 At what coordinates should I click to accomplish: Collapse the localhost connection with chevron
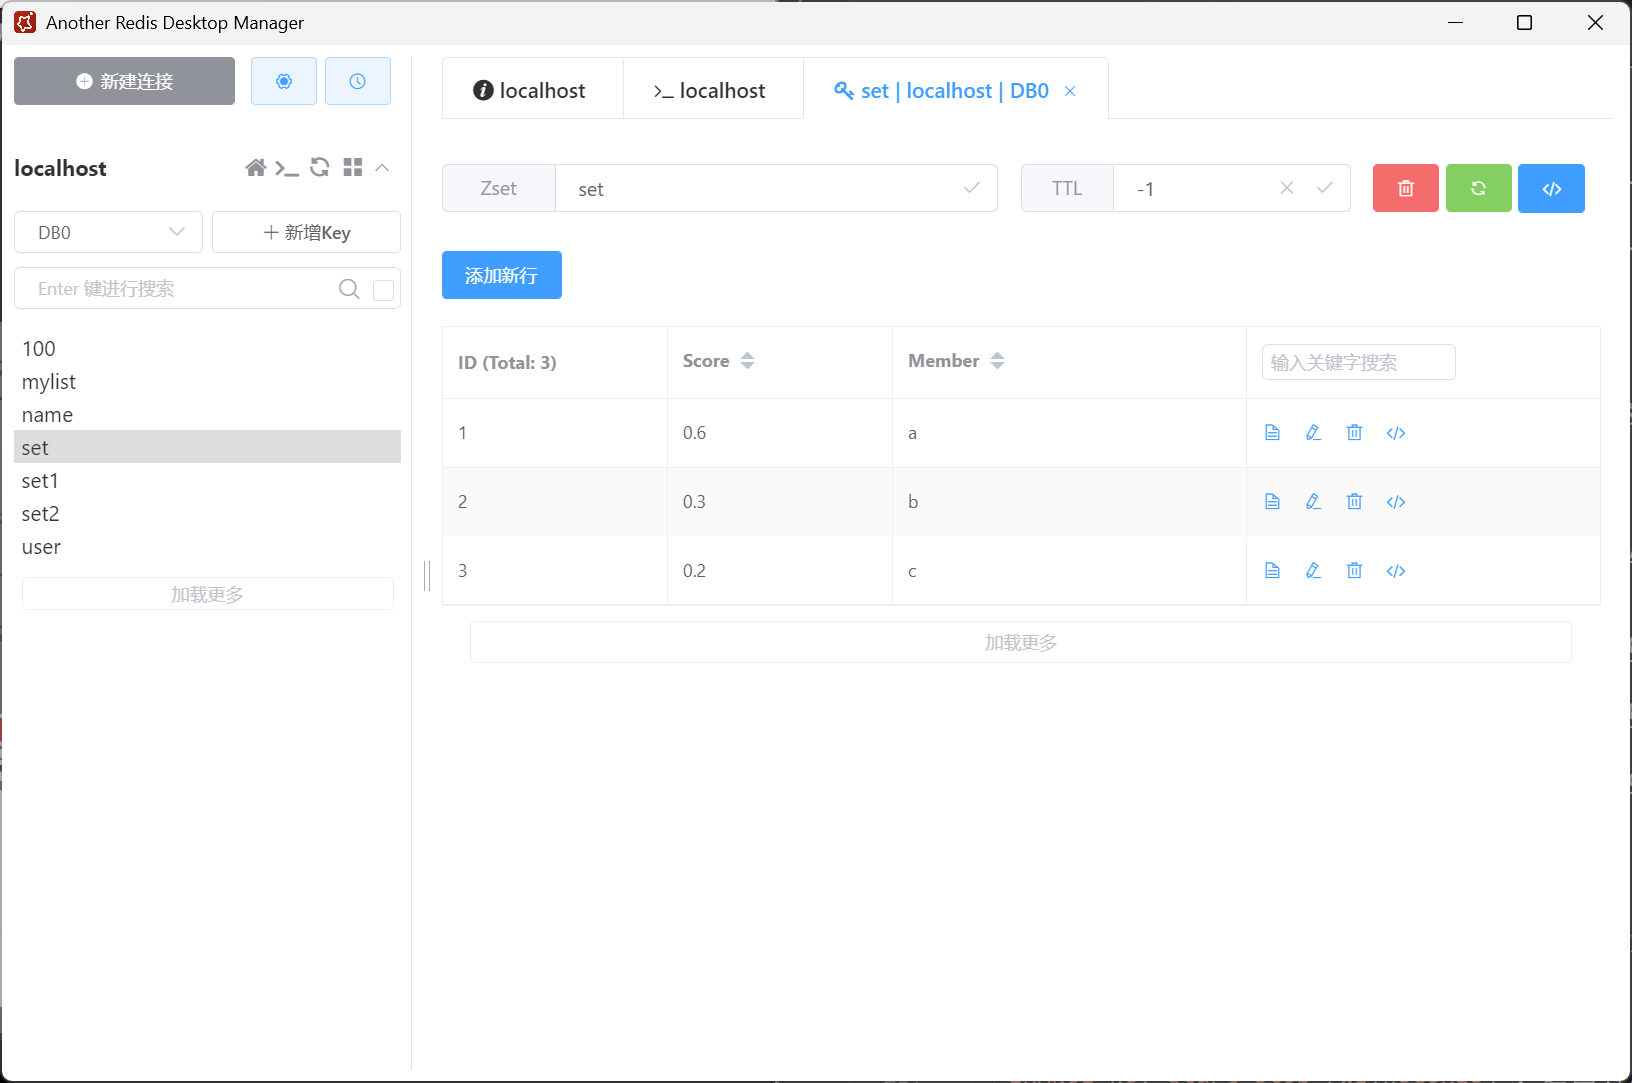click(382, 168)
